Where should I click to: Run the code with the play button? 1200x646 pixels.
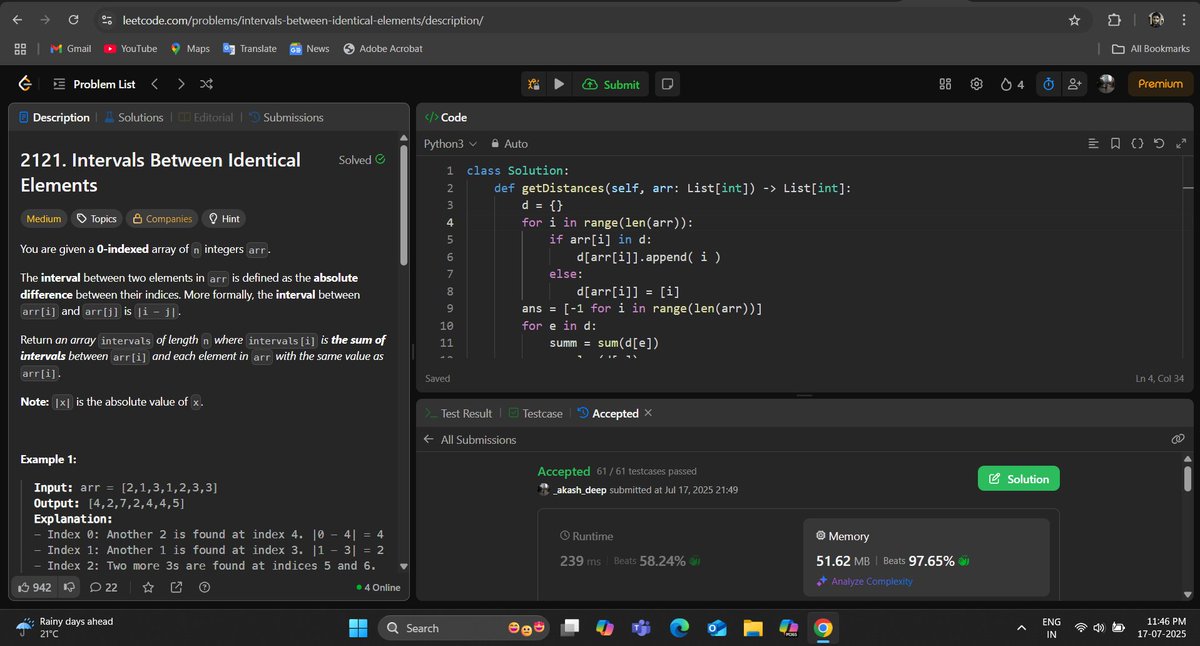[x=559, y=84]
